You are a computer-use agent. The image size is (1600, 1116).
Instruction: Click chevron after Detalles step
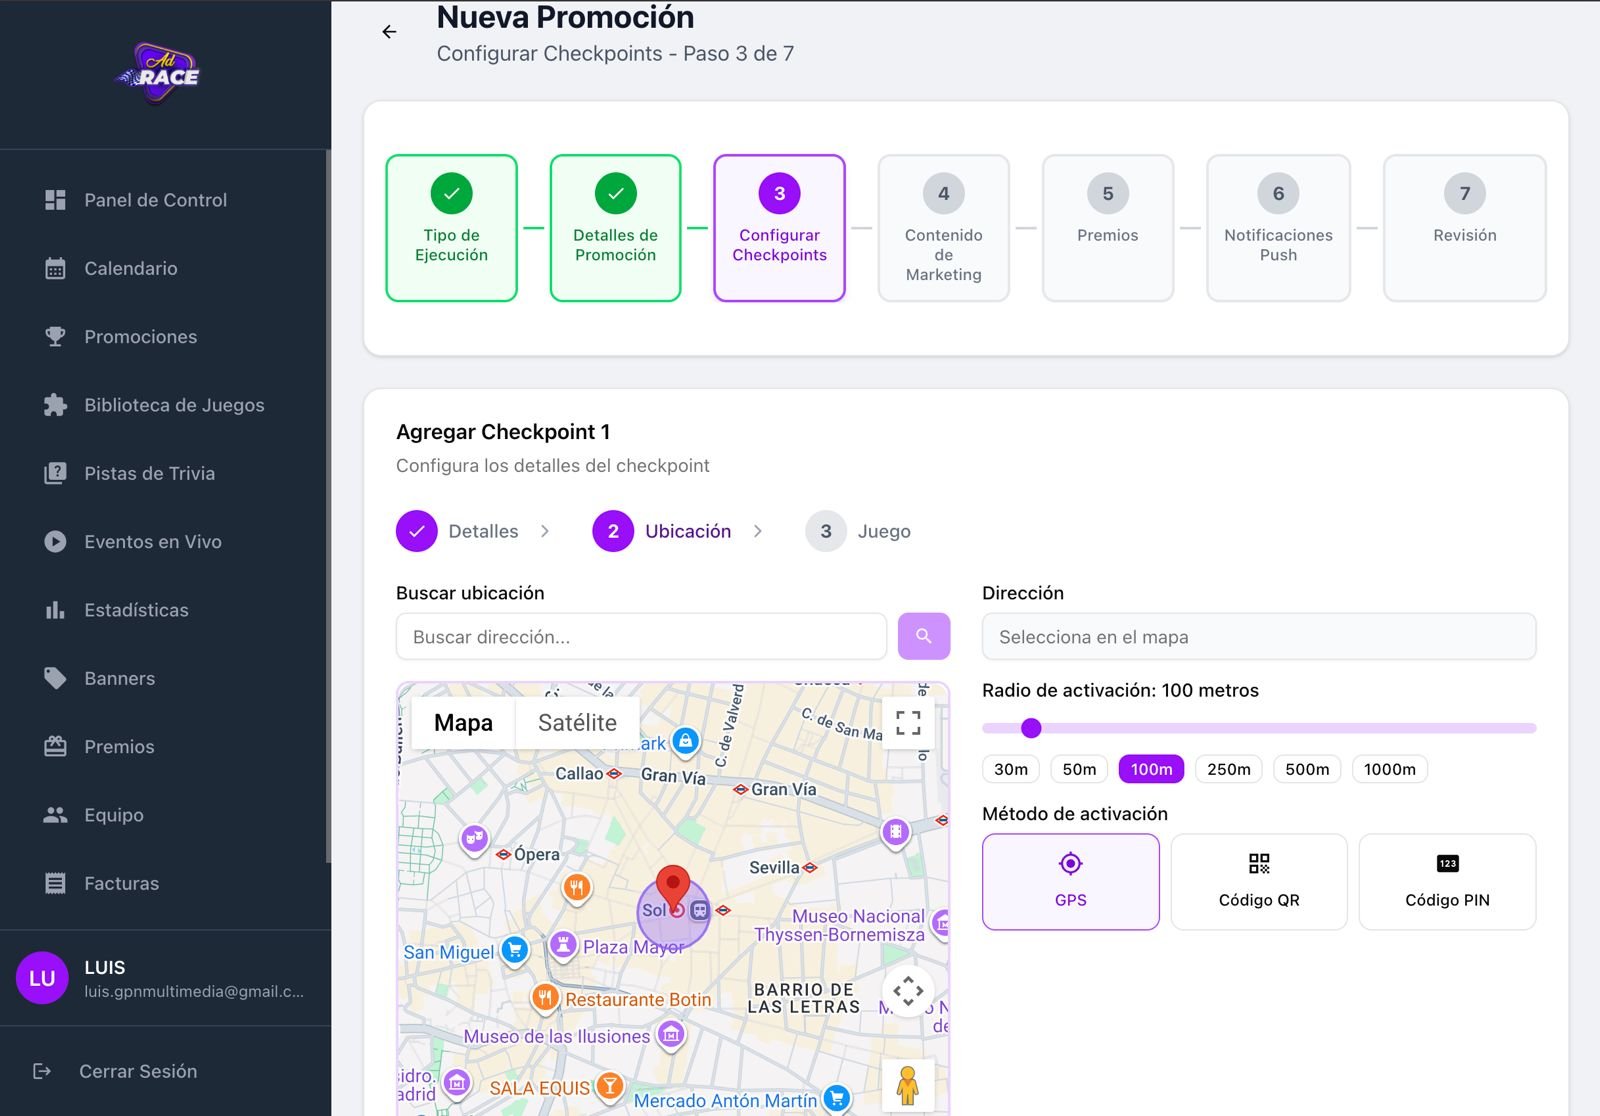coord(545,531)
